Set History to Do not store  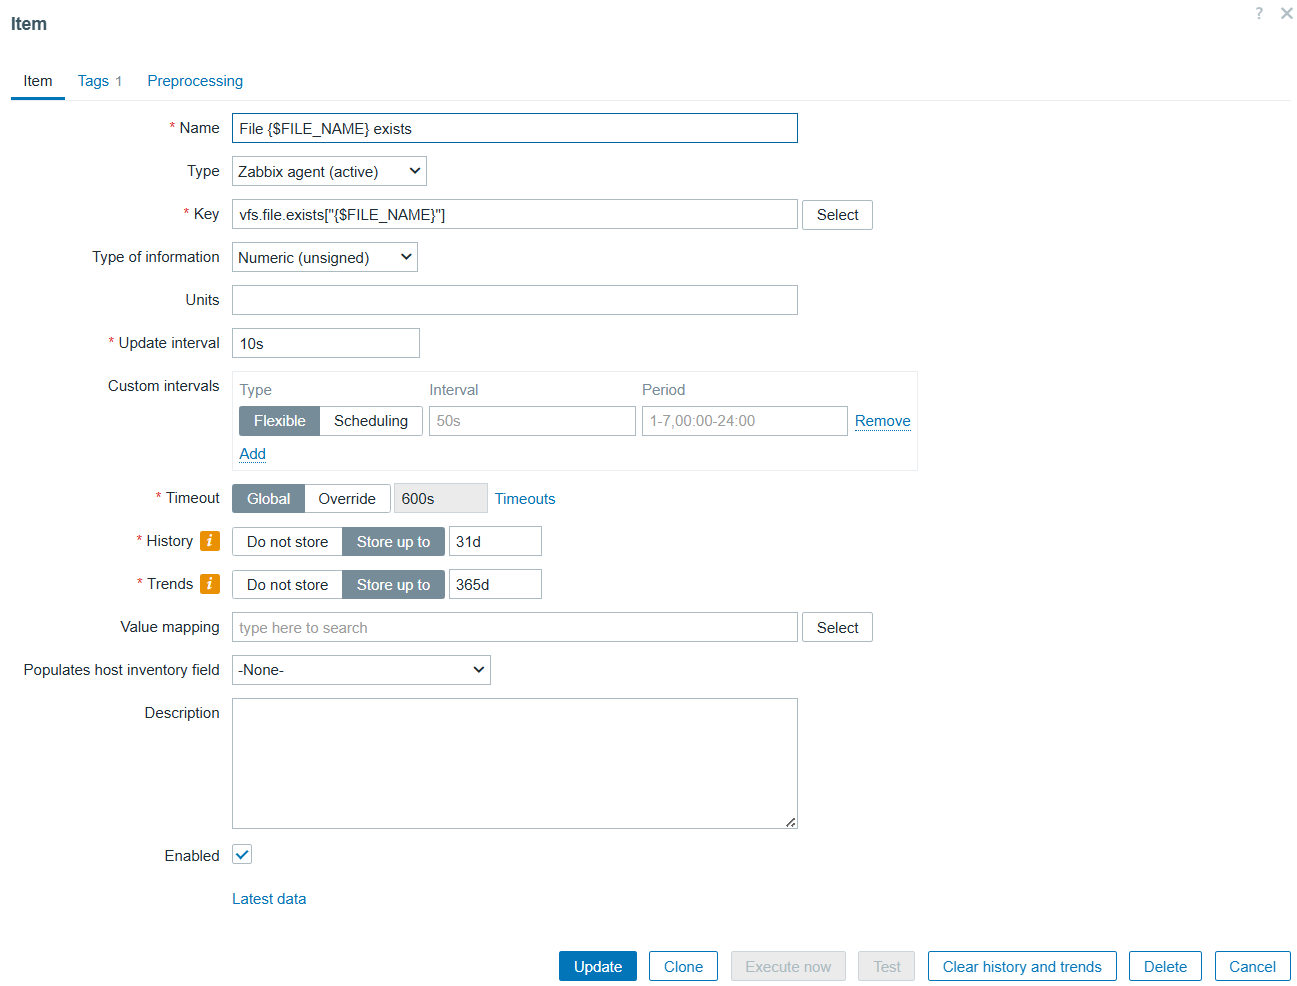click(x=287, y=542)
